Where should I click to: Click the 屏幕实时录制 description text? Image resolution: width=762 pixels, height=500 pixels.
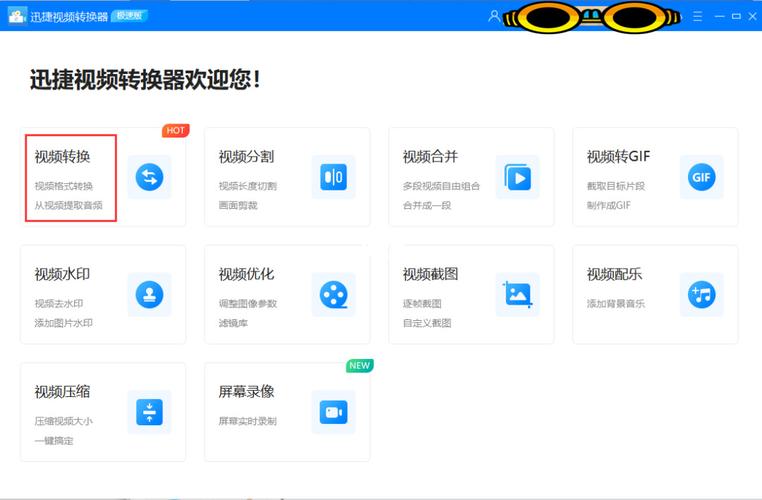pos(248,421)
